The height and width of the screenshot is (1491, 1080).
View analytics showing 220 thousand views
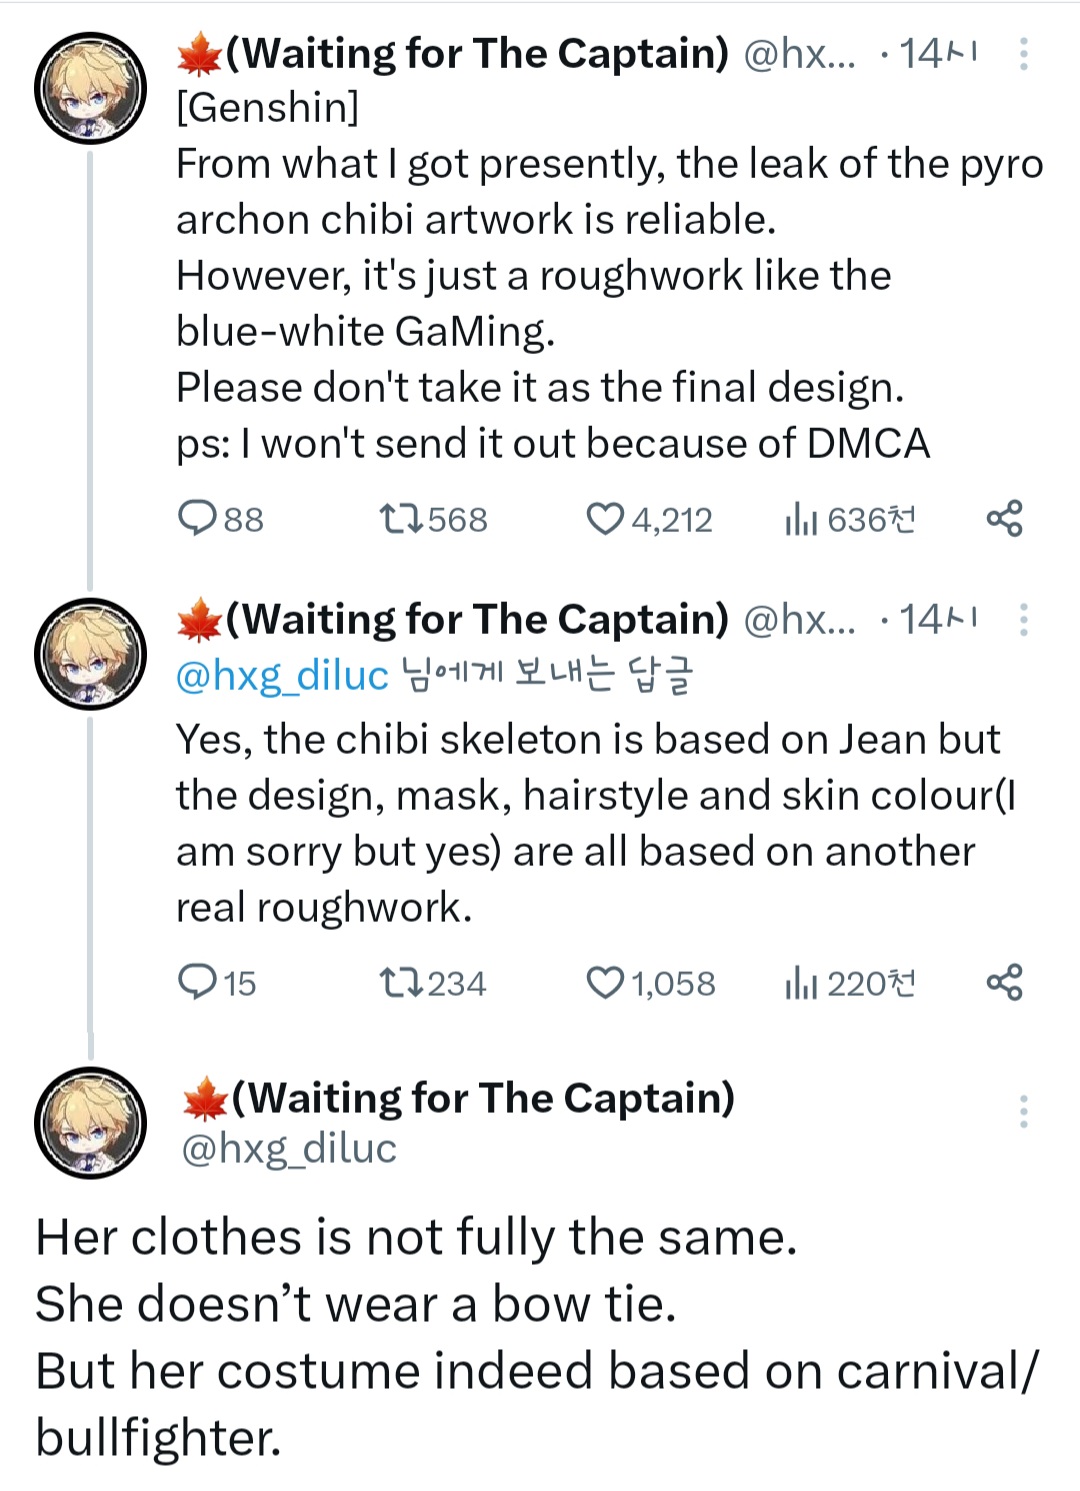pos(802,983)
